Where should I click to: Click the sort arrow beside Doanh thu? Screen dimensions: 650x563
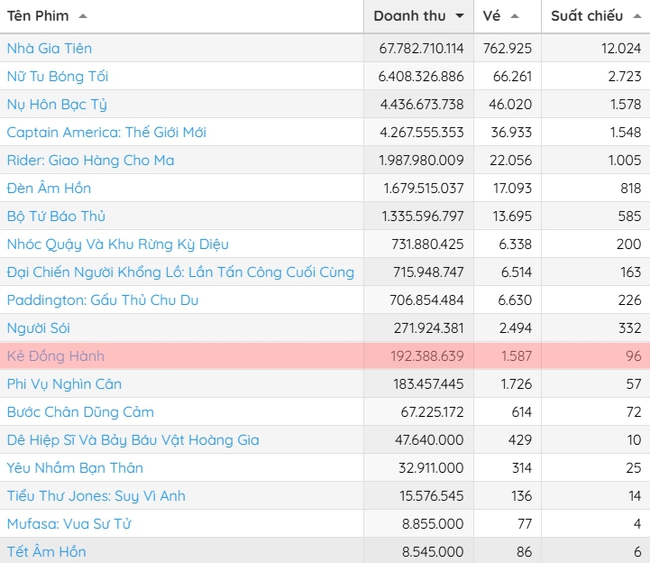pyautogui.click(x=459, y=16)
